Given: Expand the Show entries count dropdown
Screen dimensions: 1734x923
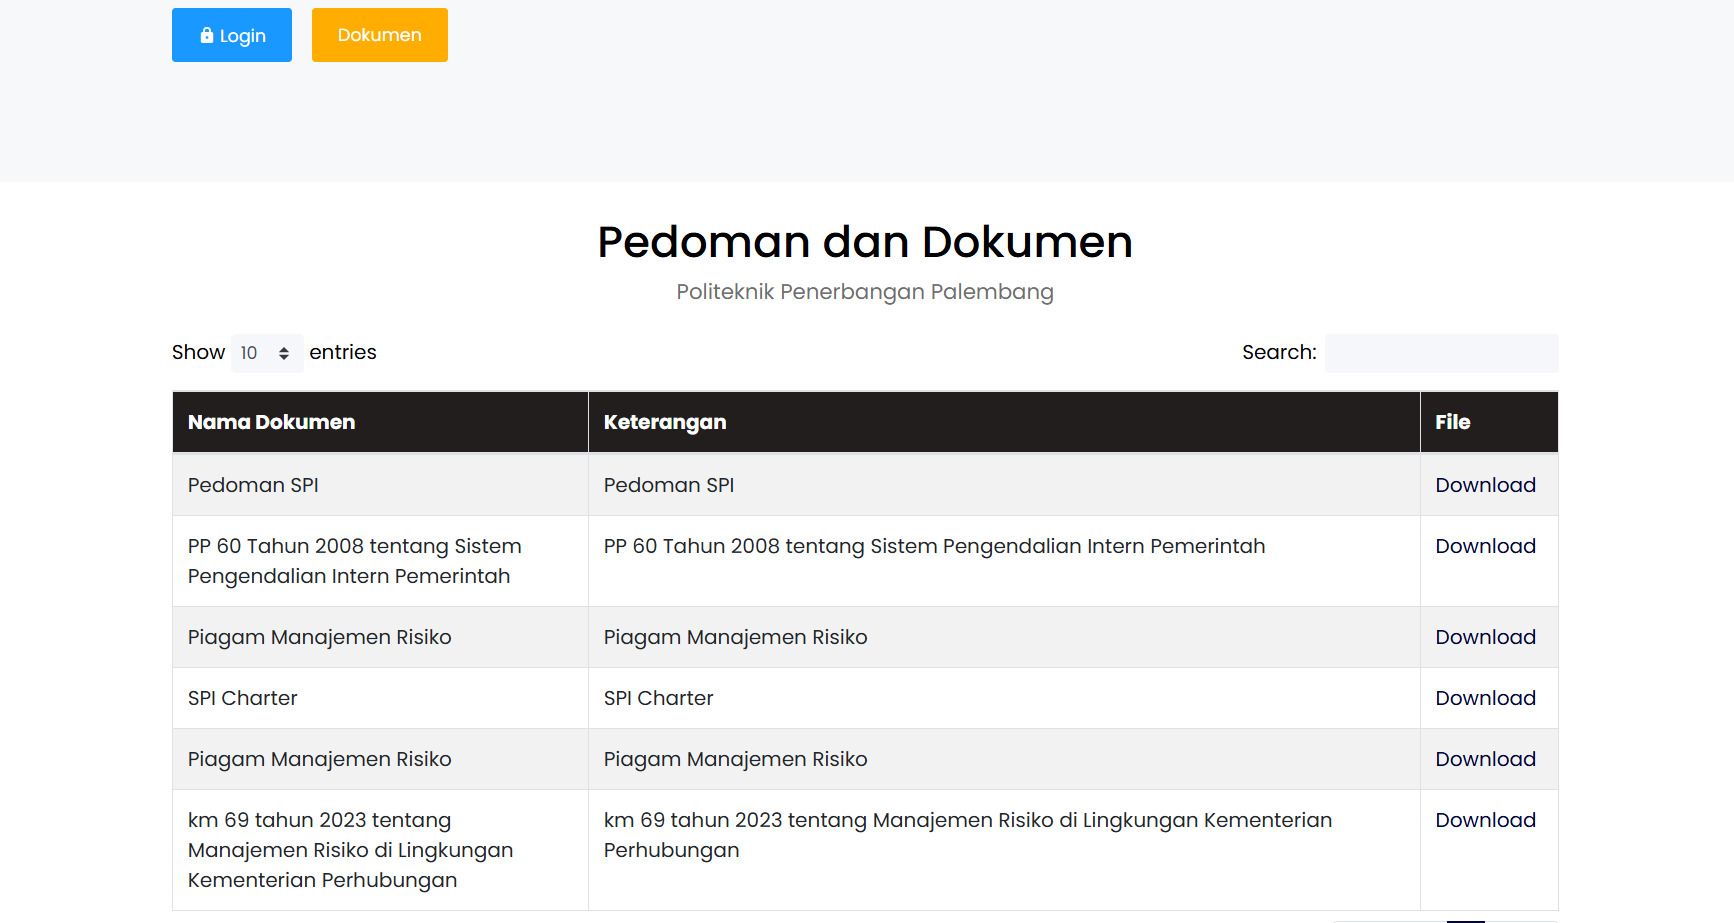Looking at the screenshot, I should pyautogui.click(x=266, y=353).
